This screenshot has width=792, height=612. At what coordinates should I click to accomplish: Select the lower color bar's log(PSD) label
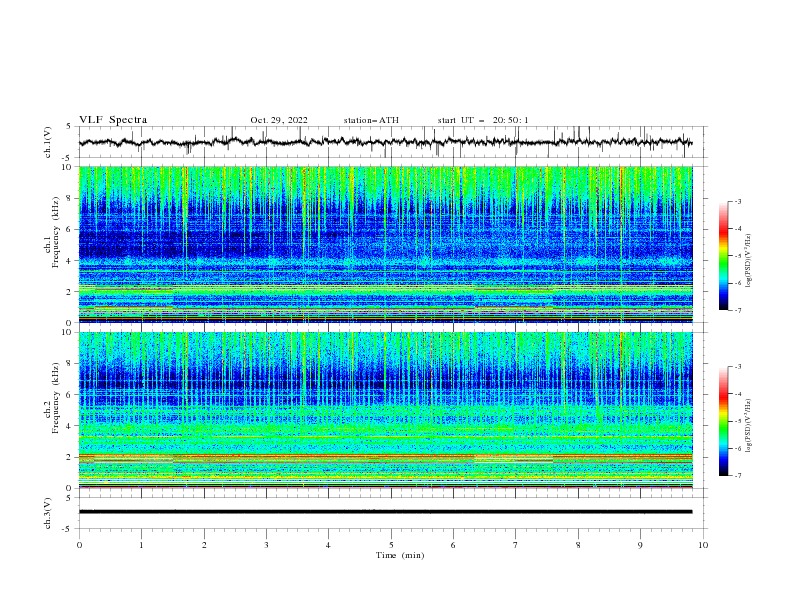pyautogui.click(x=749, y=426)
